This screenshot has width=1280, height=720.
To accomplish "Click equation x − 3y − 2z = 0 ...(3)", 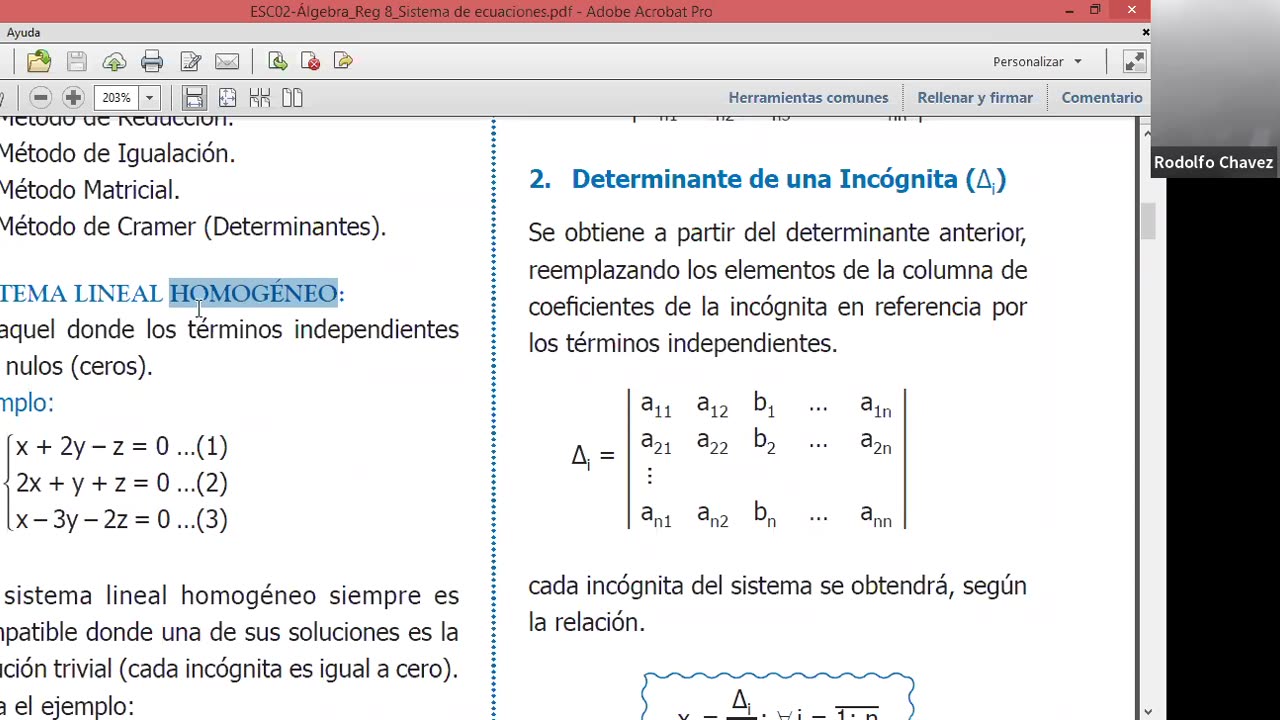I will coord(122,519).
